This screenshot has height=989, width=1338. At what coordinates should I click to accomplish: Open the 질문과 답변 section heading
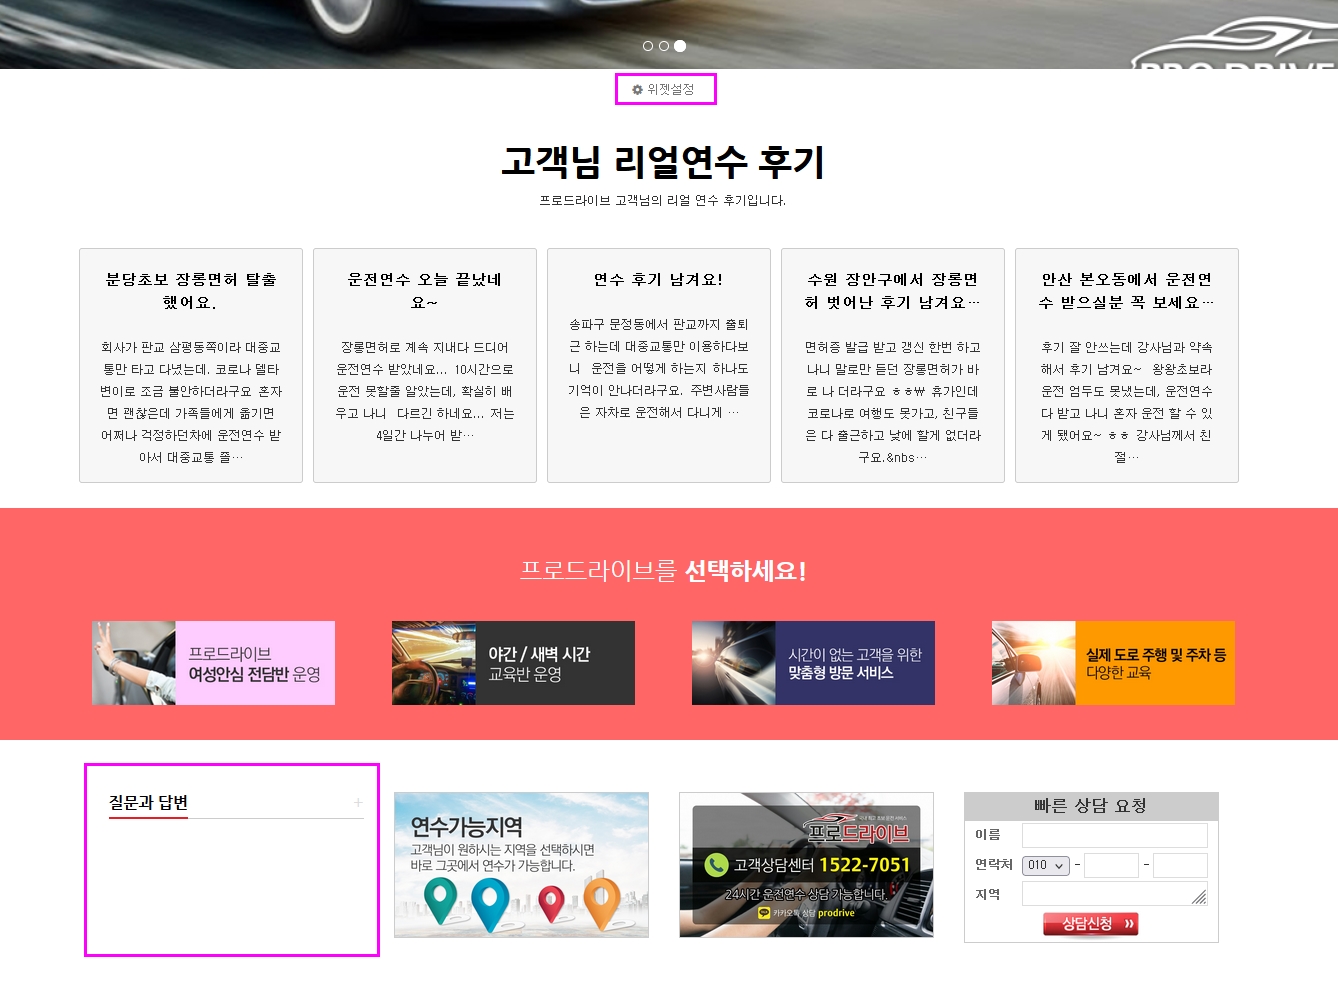[x=148, y=803]
